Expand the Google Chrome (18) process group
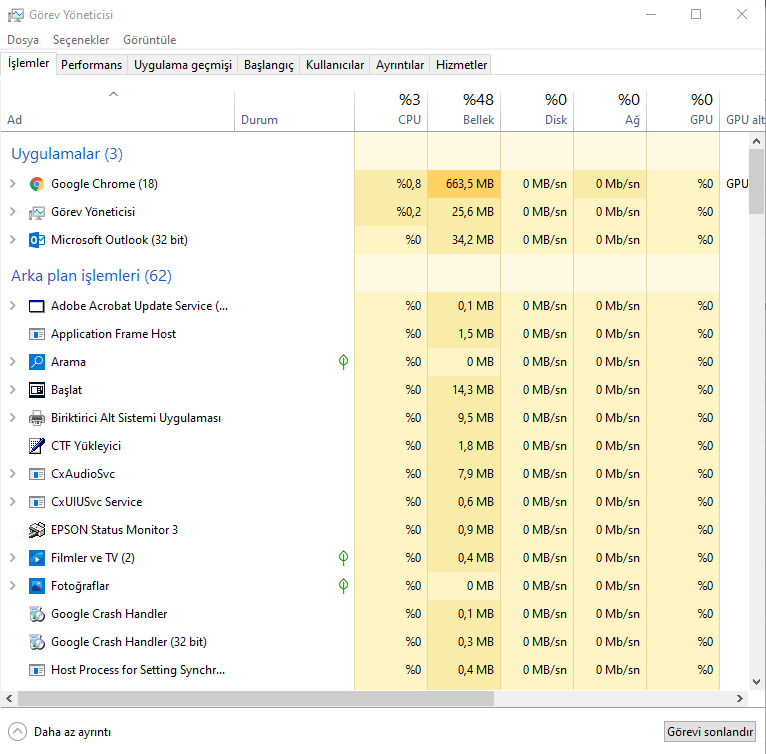Image resolution: width=766 pixels, height=754 pixels. tap(13, 184)
